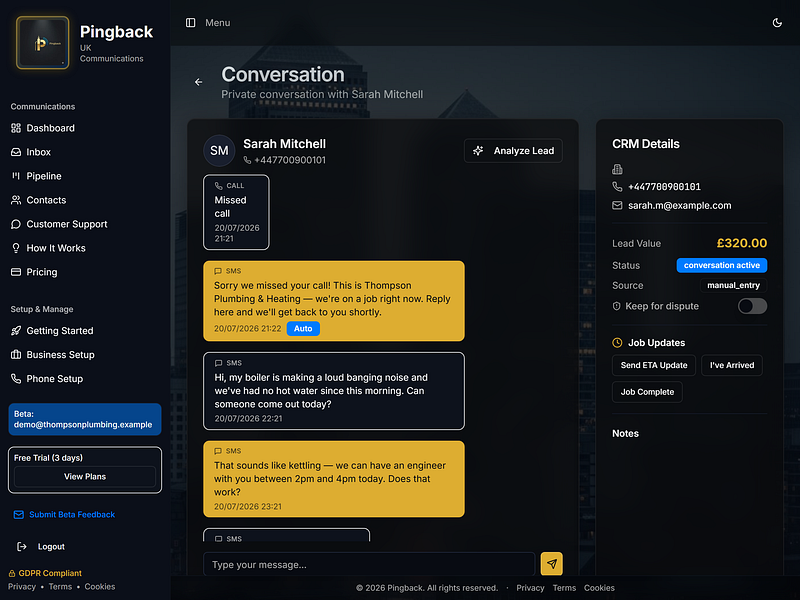Click Send ETA Update button
The image size is (800, 600).
click(654, 365)
